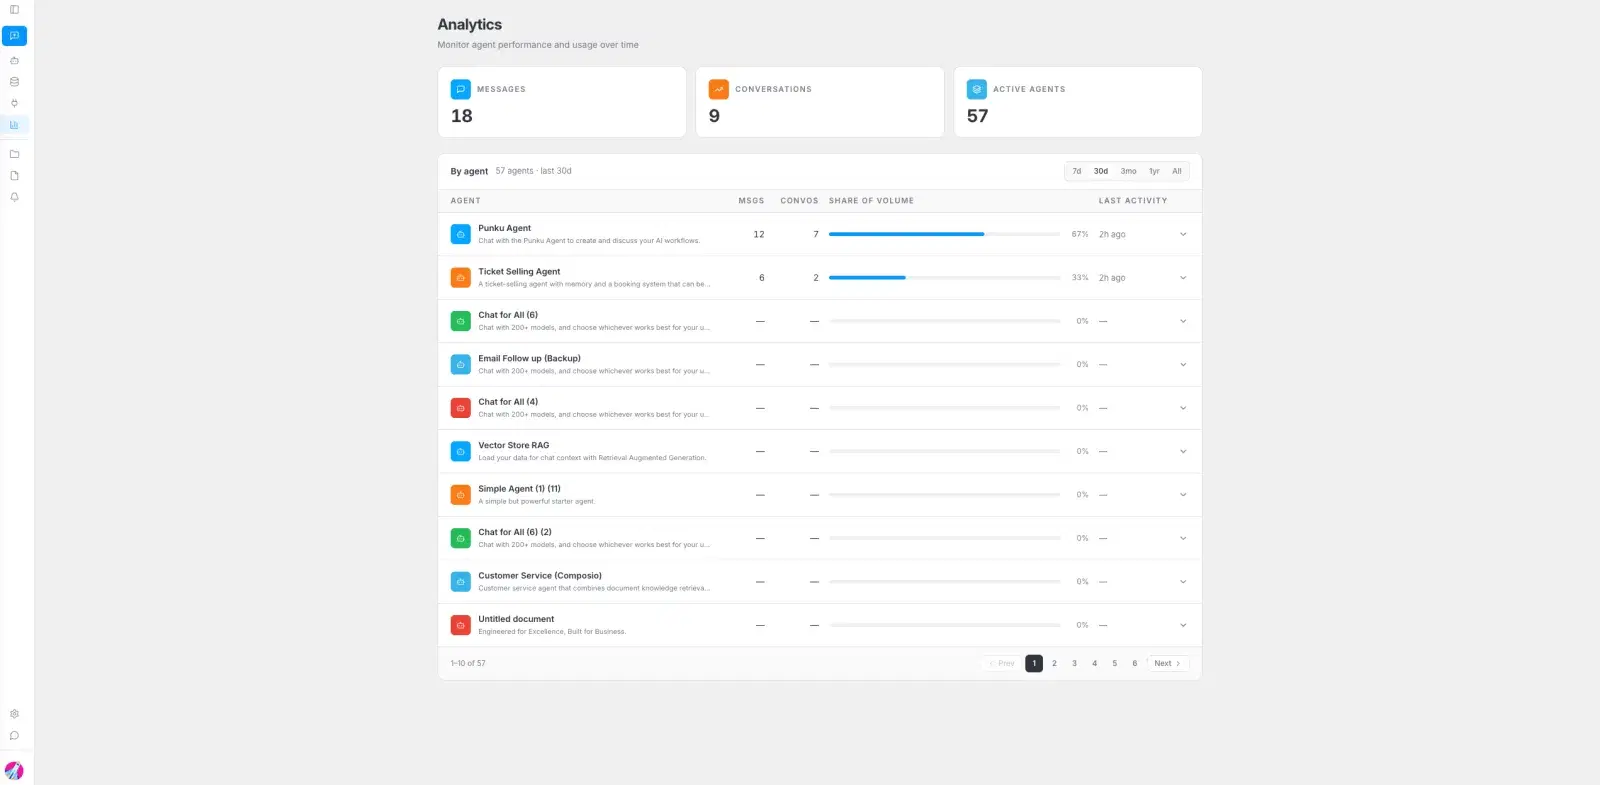
Task: Click the Active Agents card icon
Action: [x=977, y=89]
